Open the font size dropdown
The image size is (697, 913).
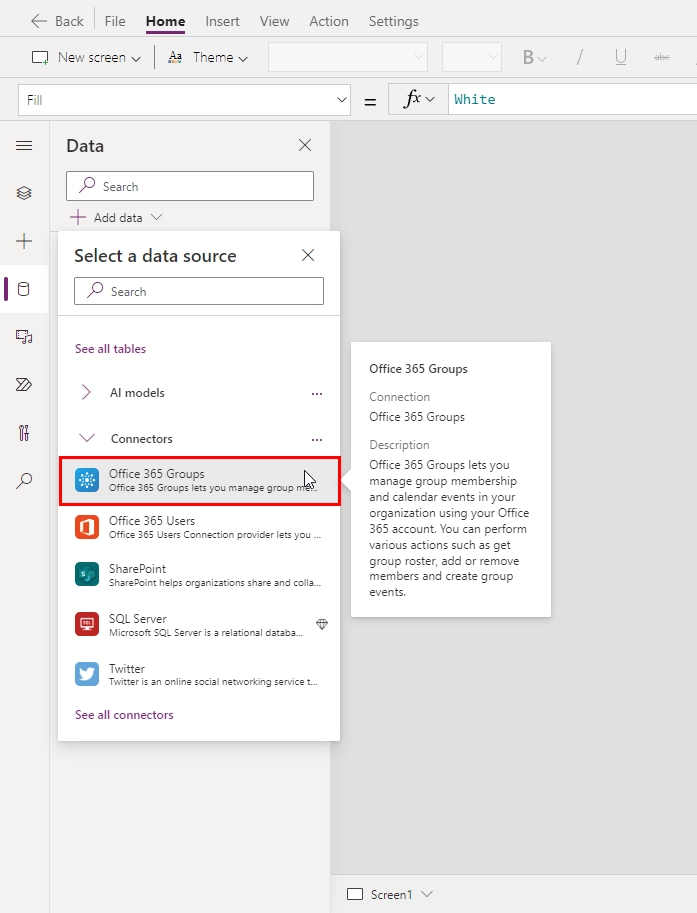coord(472,57)
